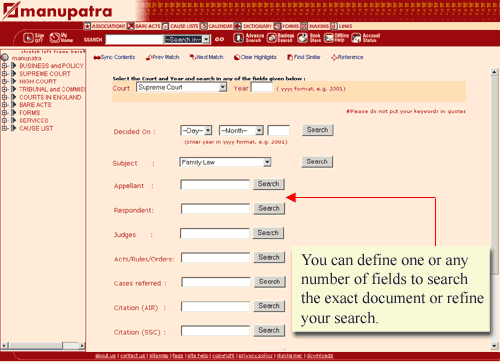The width and height of the screenshot is (500, 362).
Task: Open the Subject dropdown
Action: pyautogui.click(x=225, y=162)
